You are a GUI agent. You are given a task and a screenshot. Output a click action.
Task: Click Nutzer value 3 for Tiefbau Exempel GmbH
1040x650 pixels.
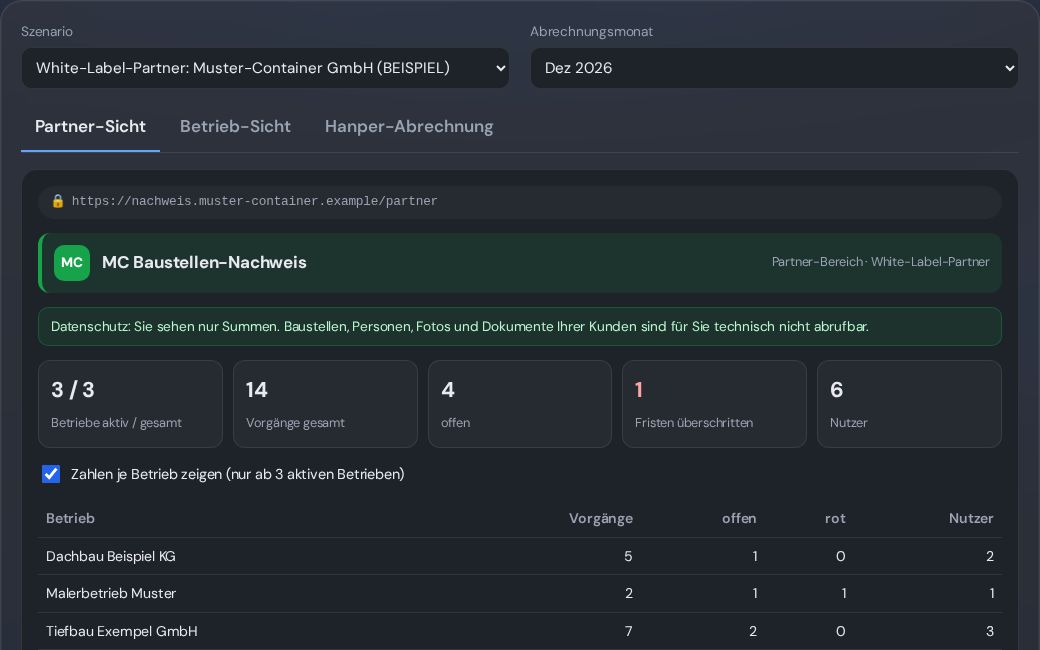coord(990,631)
